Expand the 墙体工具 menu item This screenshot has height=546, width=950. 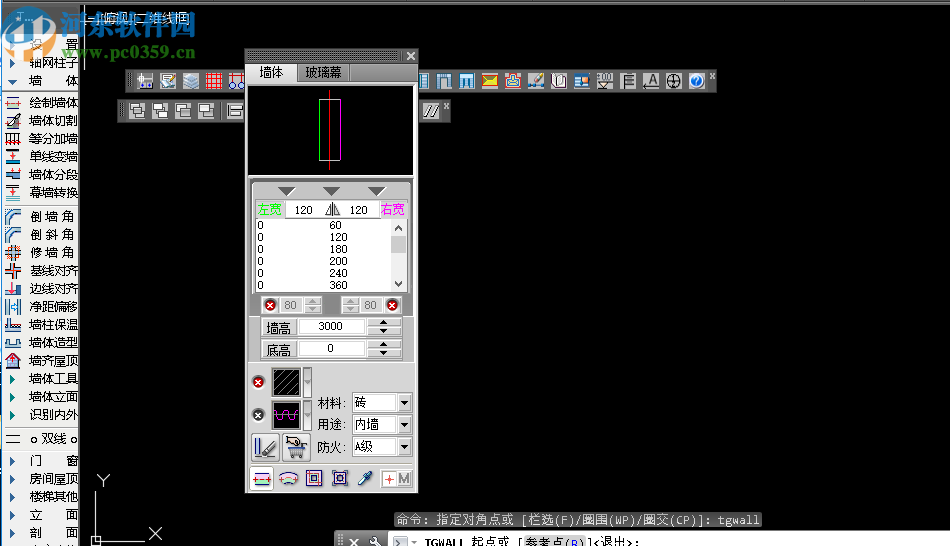[52, 378]
